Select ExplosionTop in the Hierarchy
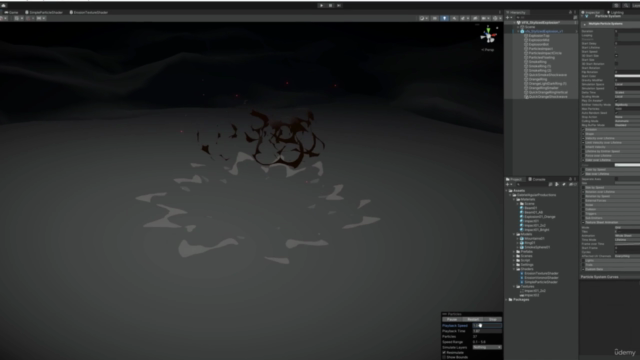Viewport: 640px width, 360px height. point(539,36)
